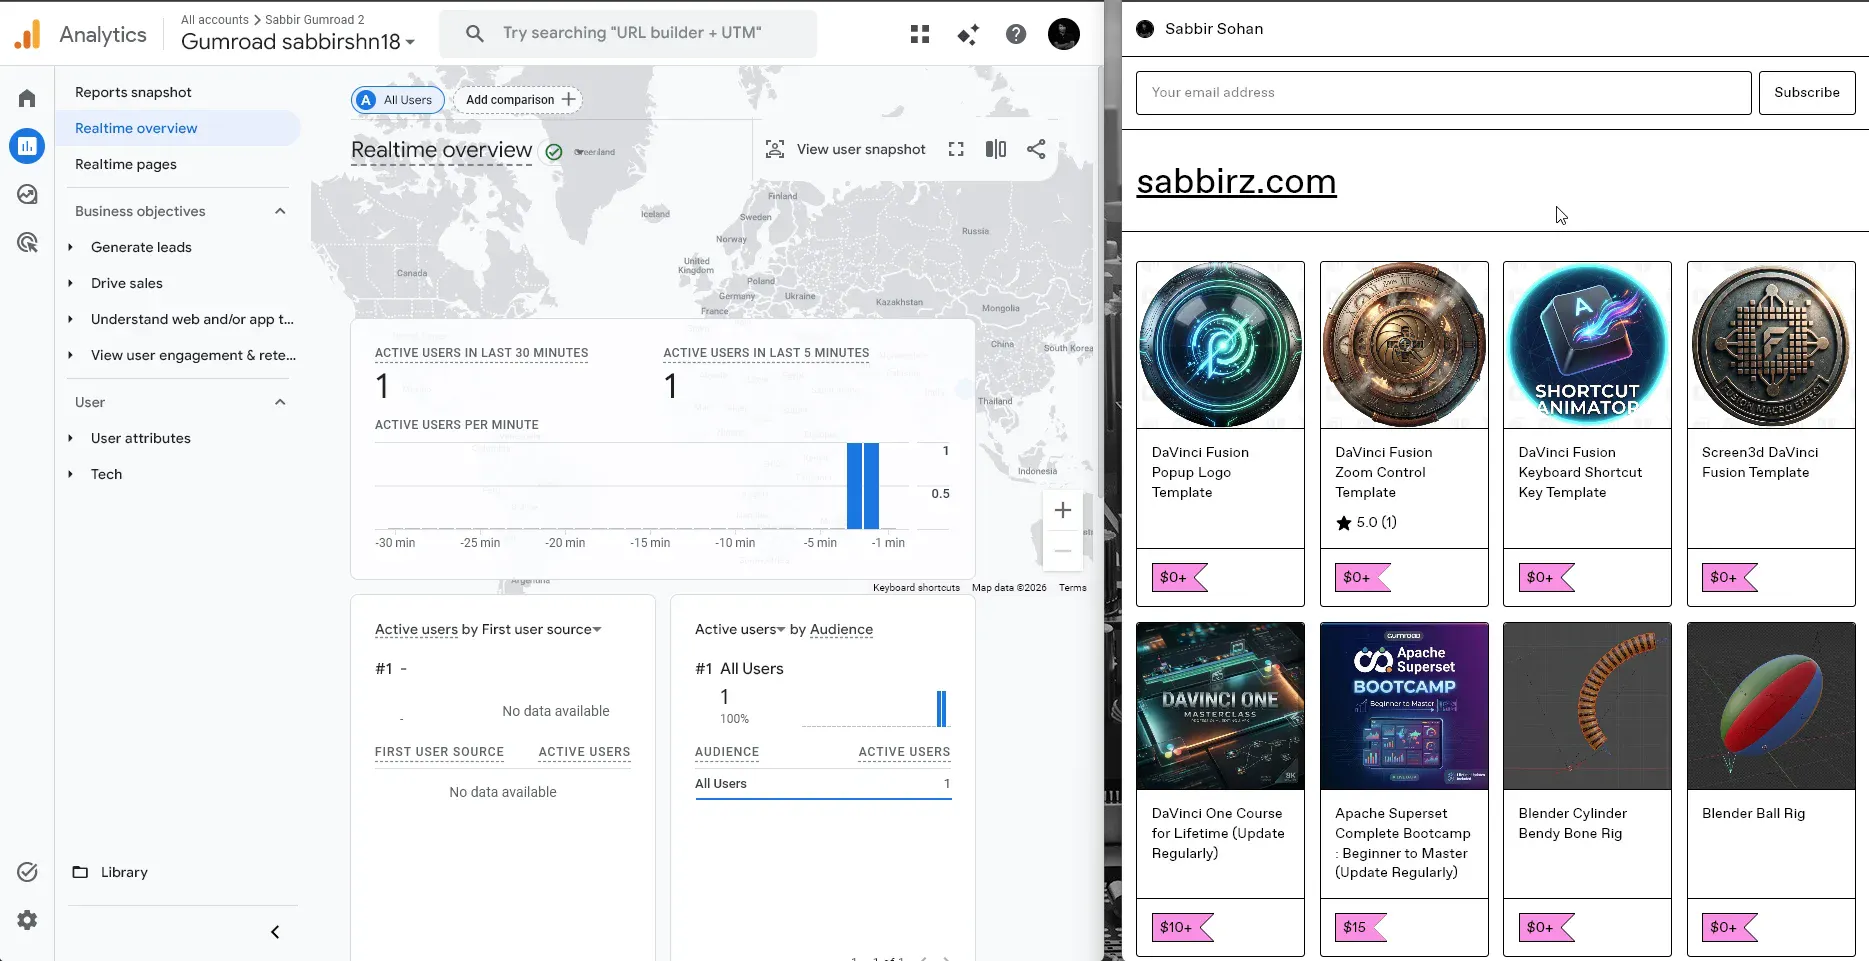Open the Admin gear icon
1869x961 pixels.
27,920
